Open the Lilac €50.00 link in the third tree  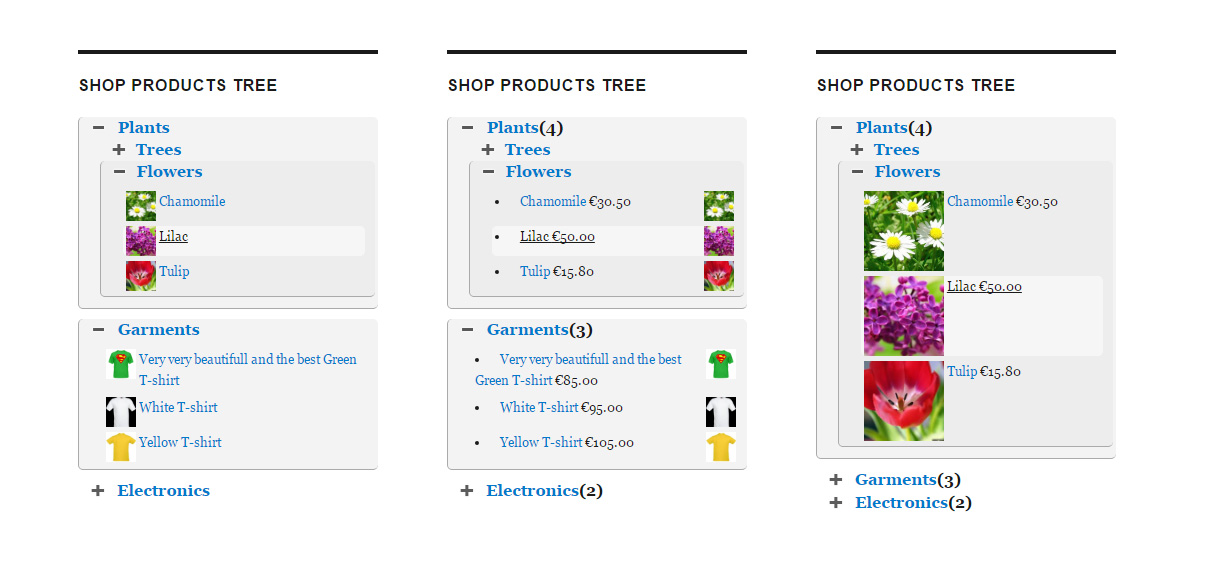click(984, 287)
